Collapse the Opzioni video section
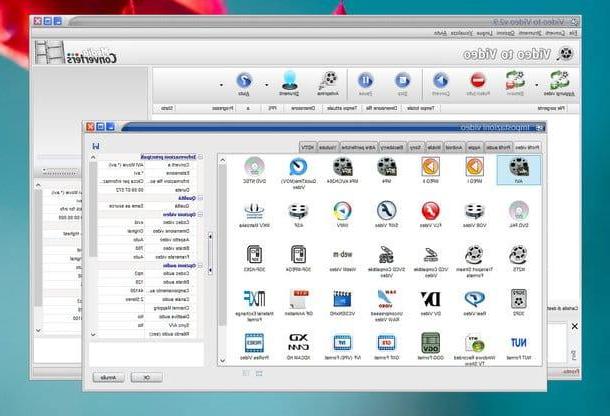Viewport: 610px width, 416px height. point(200,214)
